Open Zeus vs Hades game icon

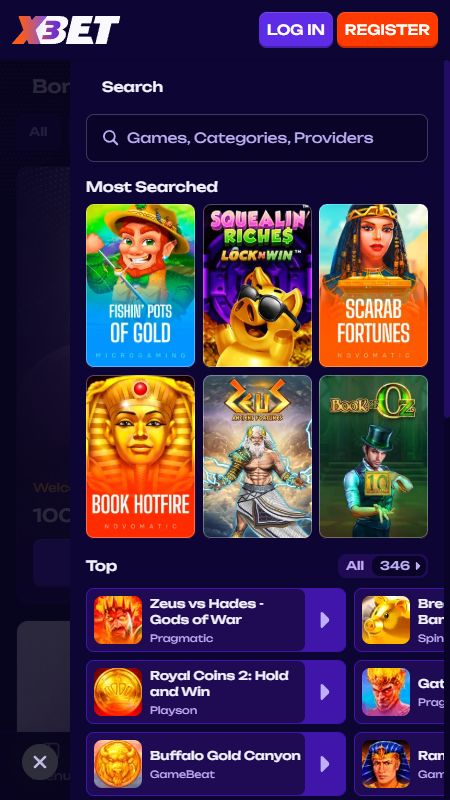118,620
